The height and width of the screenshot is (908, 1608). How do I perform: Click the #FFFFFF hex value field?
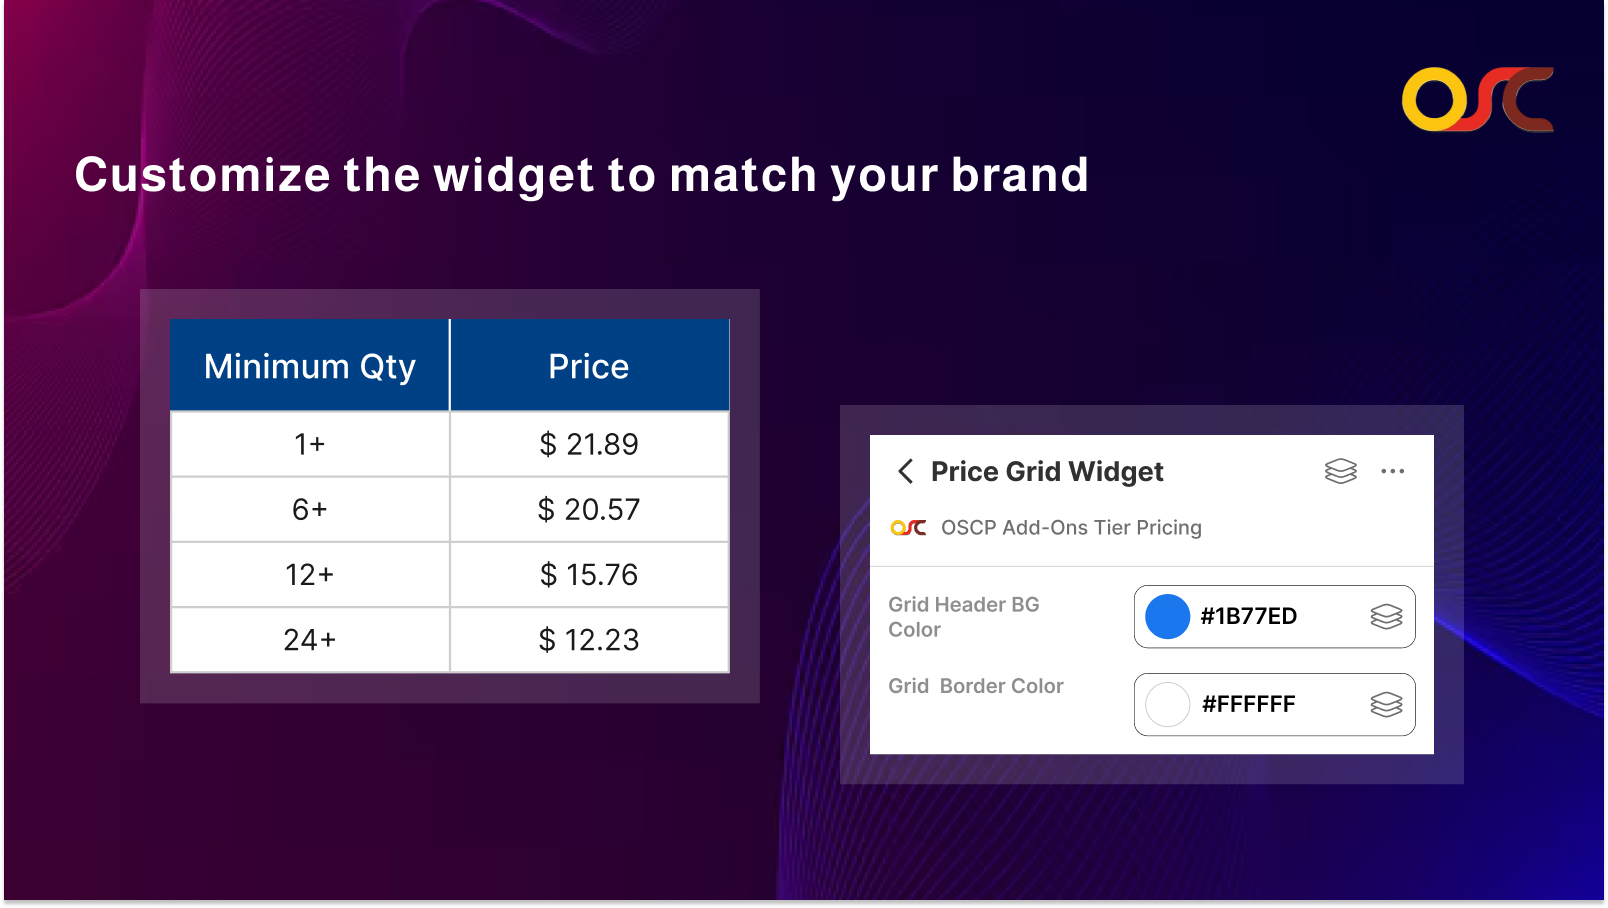(x=1248, y=704)
